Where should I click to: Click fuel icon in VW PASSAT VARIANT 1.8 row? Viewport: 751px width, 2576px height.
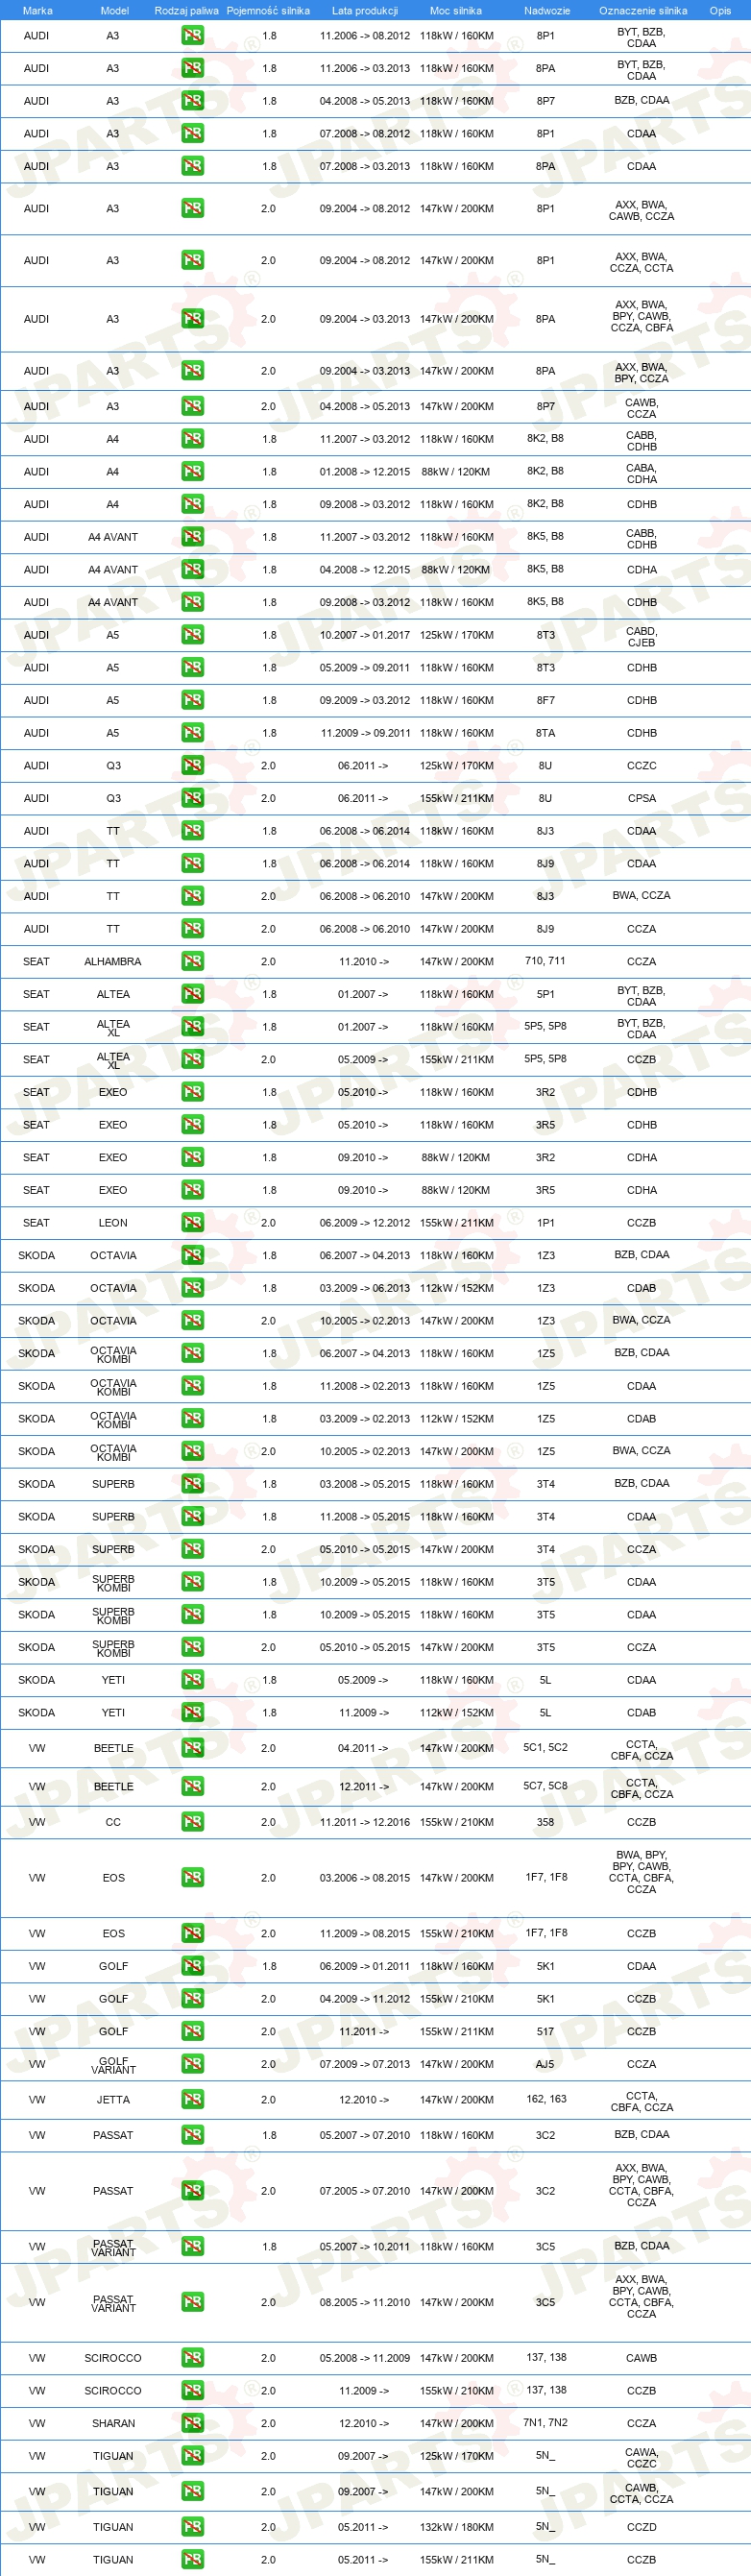(193, 2246)
